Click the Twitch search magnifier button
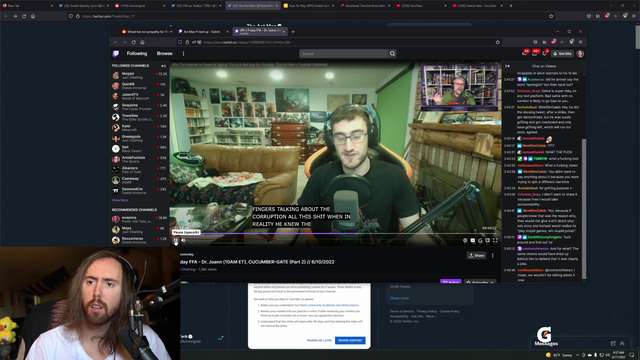 coord(392,53)
